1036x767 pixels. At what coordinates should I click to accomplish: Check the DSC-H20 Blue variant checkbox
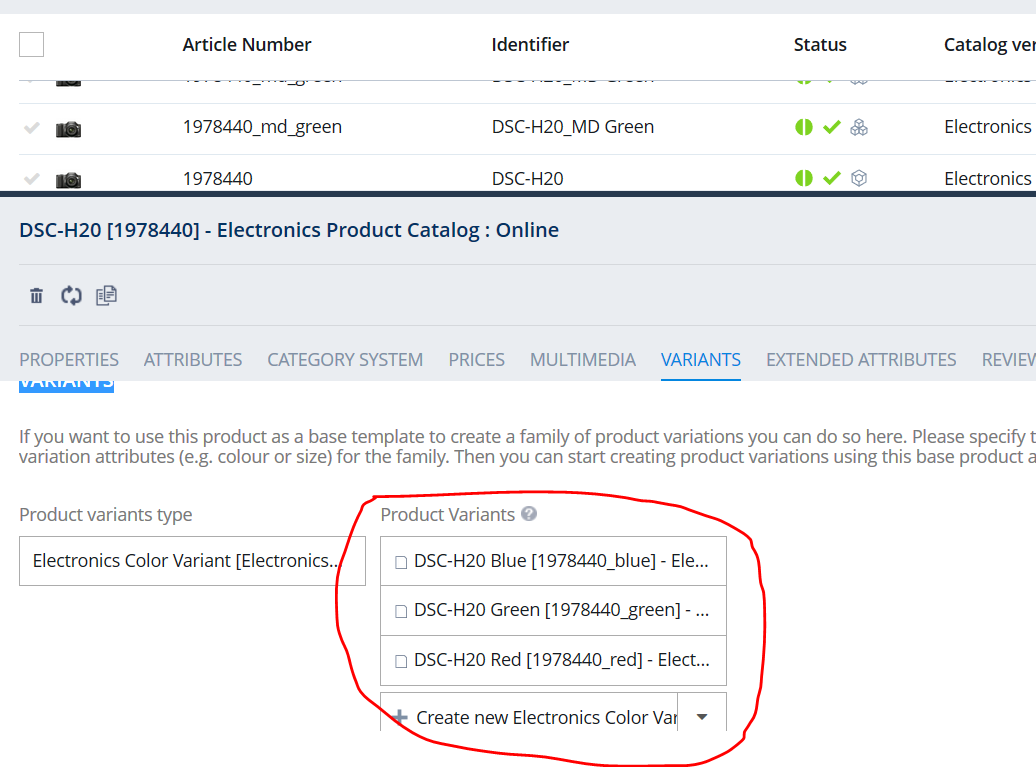[400, 562]
